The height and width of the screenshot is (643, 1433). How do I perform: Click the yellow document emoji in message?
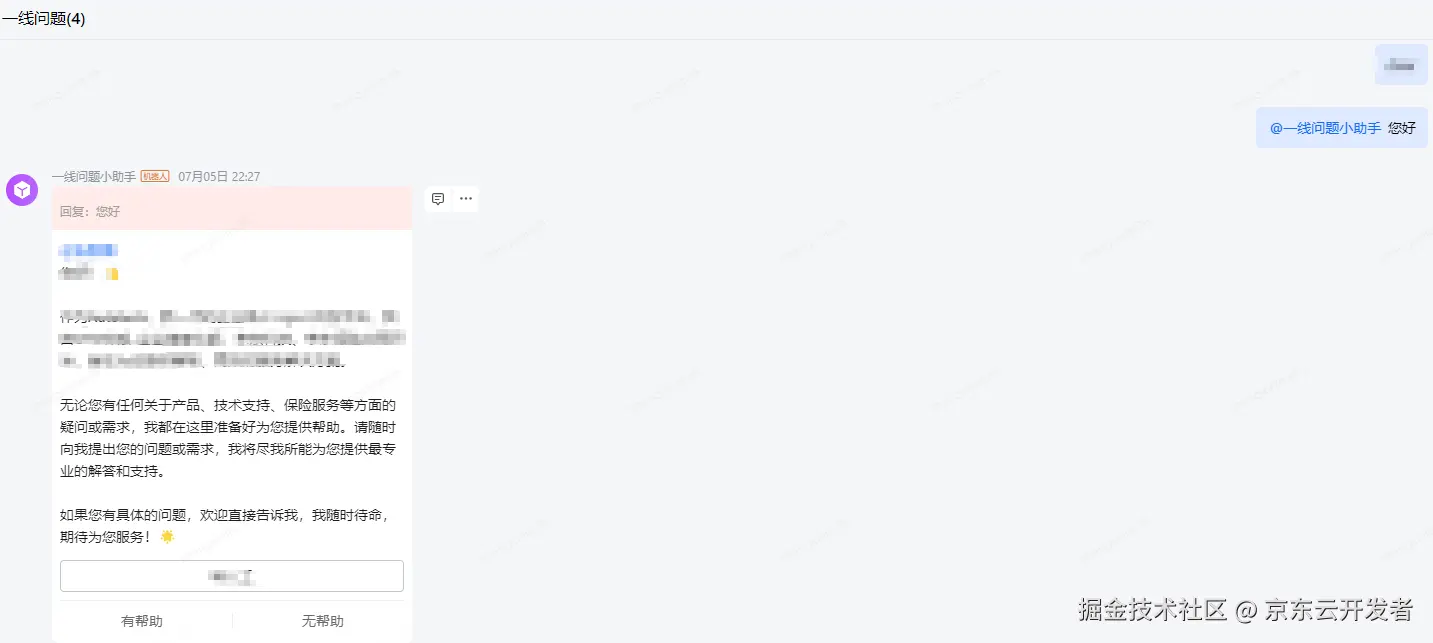pos(113,273)
